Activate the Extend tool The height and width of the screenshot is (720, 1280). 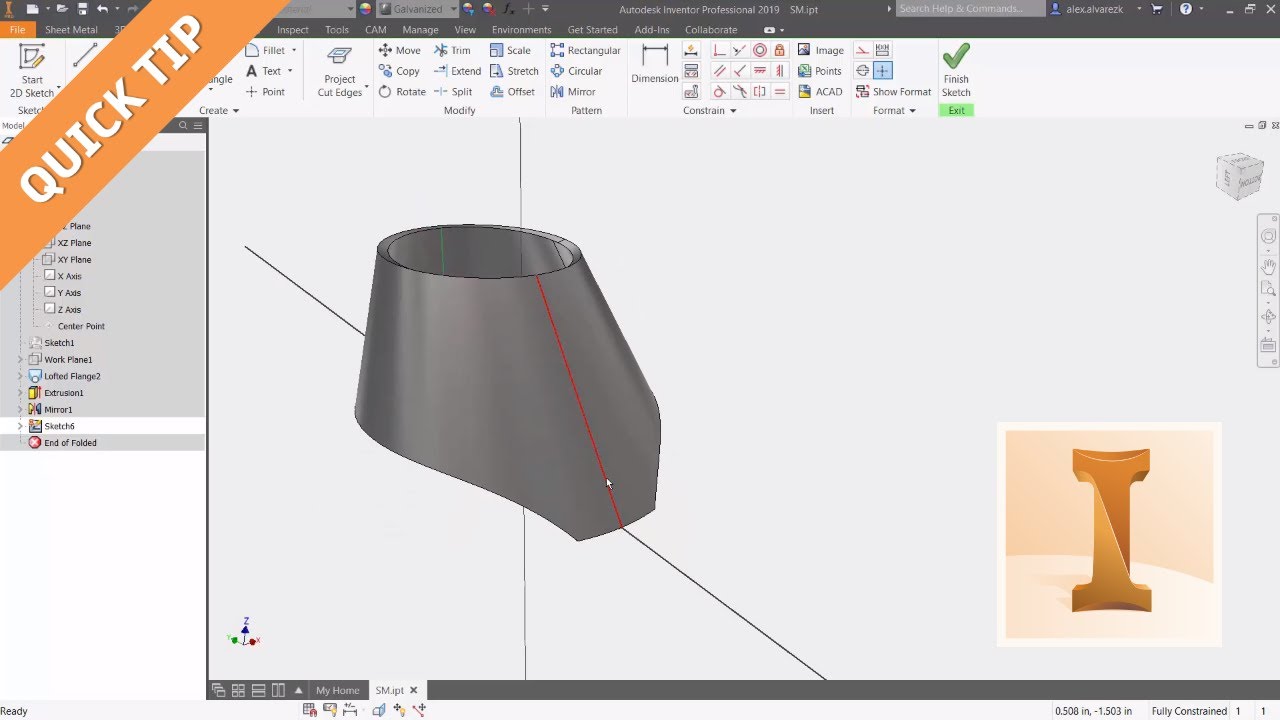click(457, 71)
